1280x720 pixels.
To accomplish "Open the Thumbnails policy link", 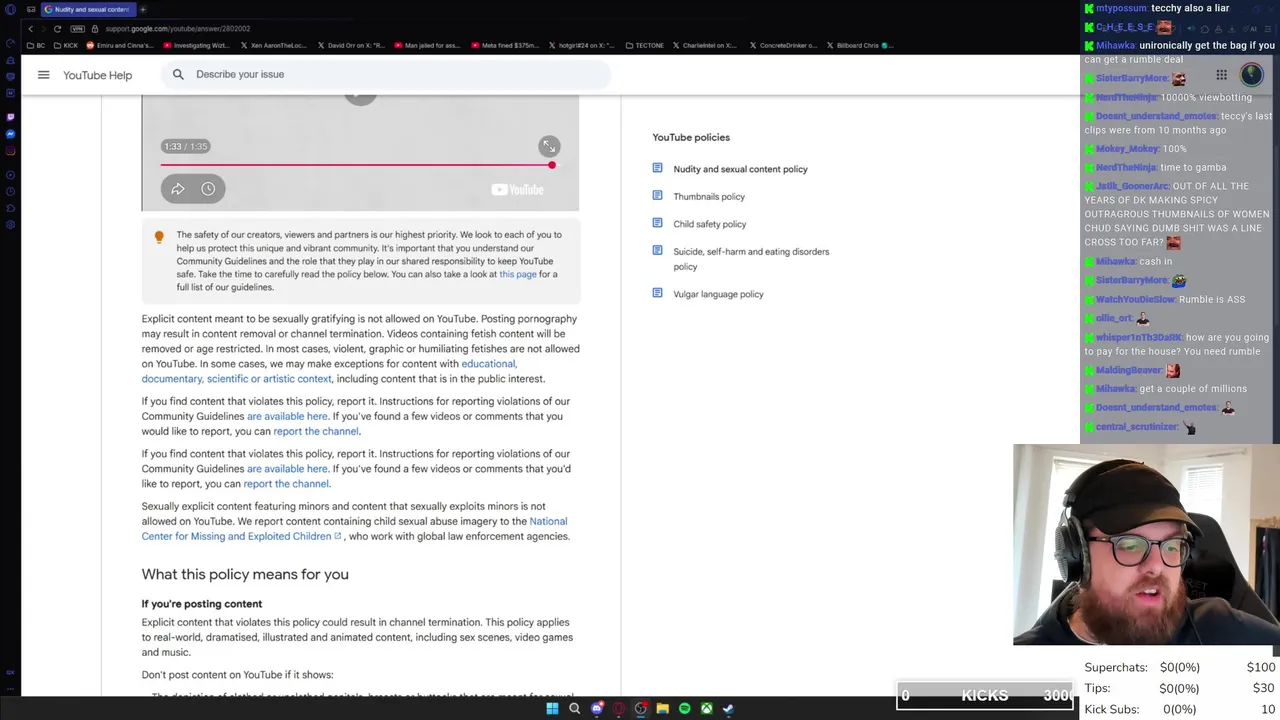I will 709,197.
